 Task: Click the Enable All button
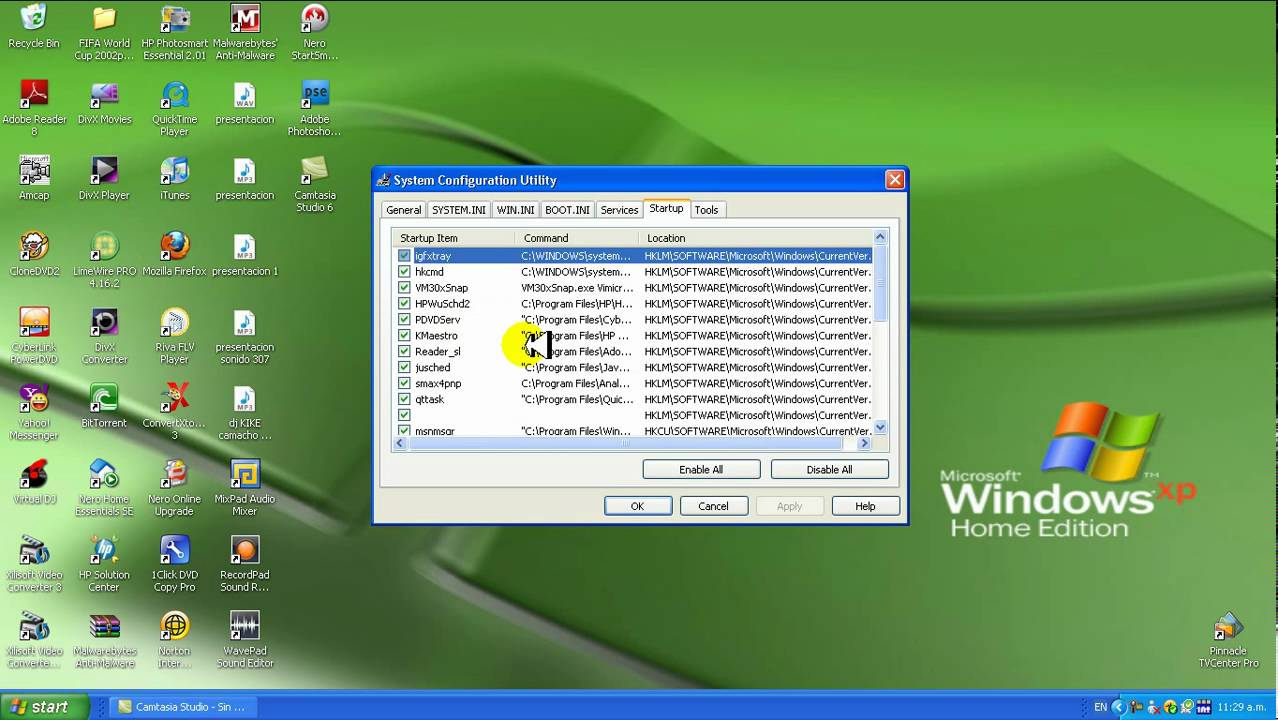[x=701, y=470]
